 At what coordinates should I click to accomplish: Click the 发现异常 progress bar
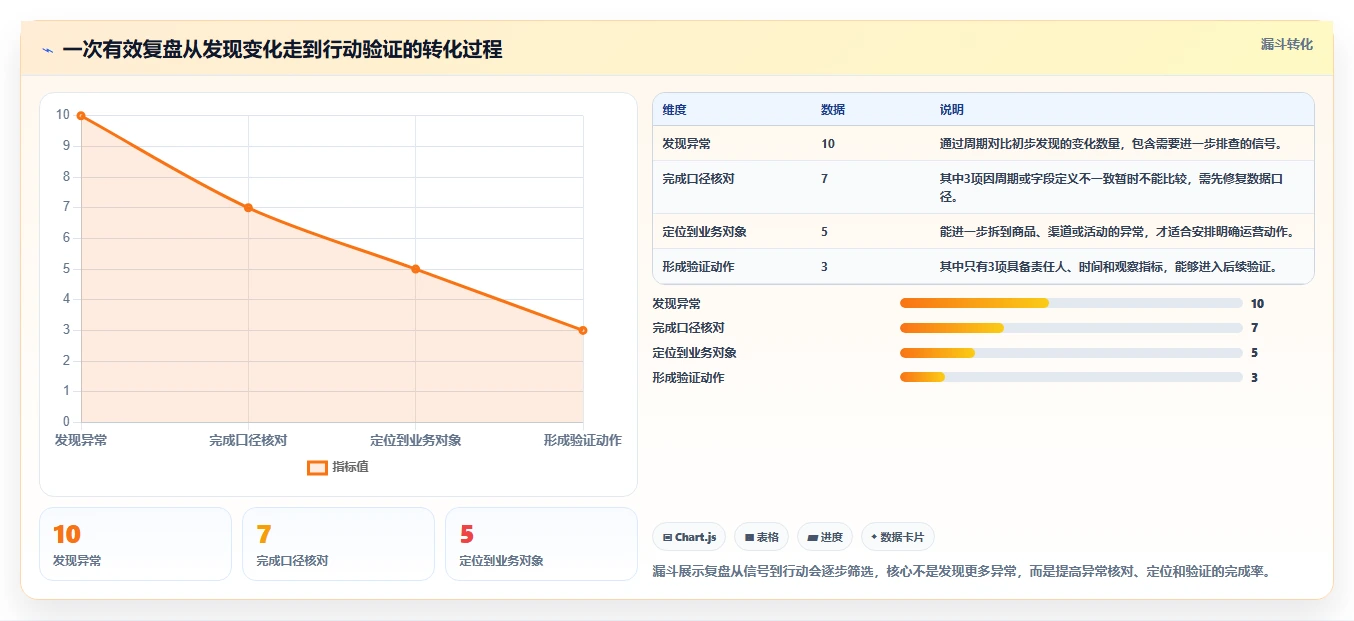1071,303
